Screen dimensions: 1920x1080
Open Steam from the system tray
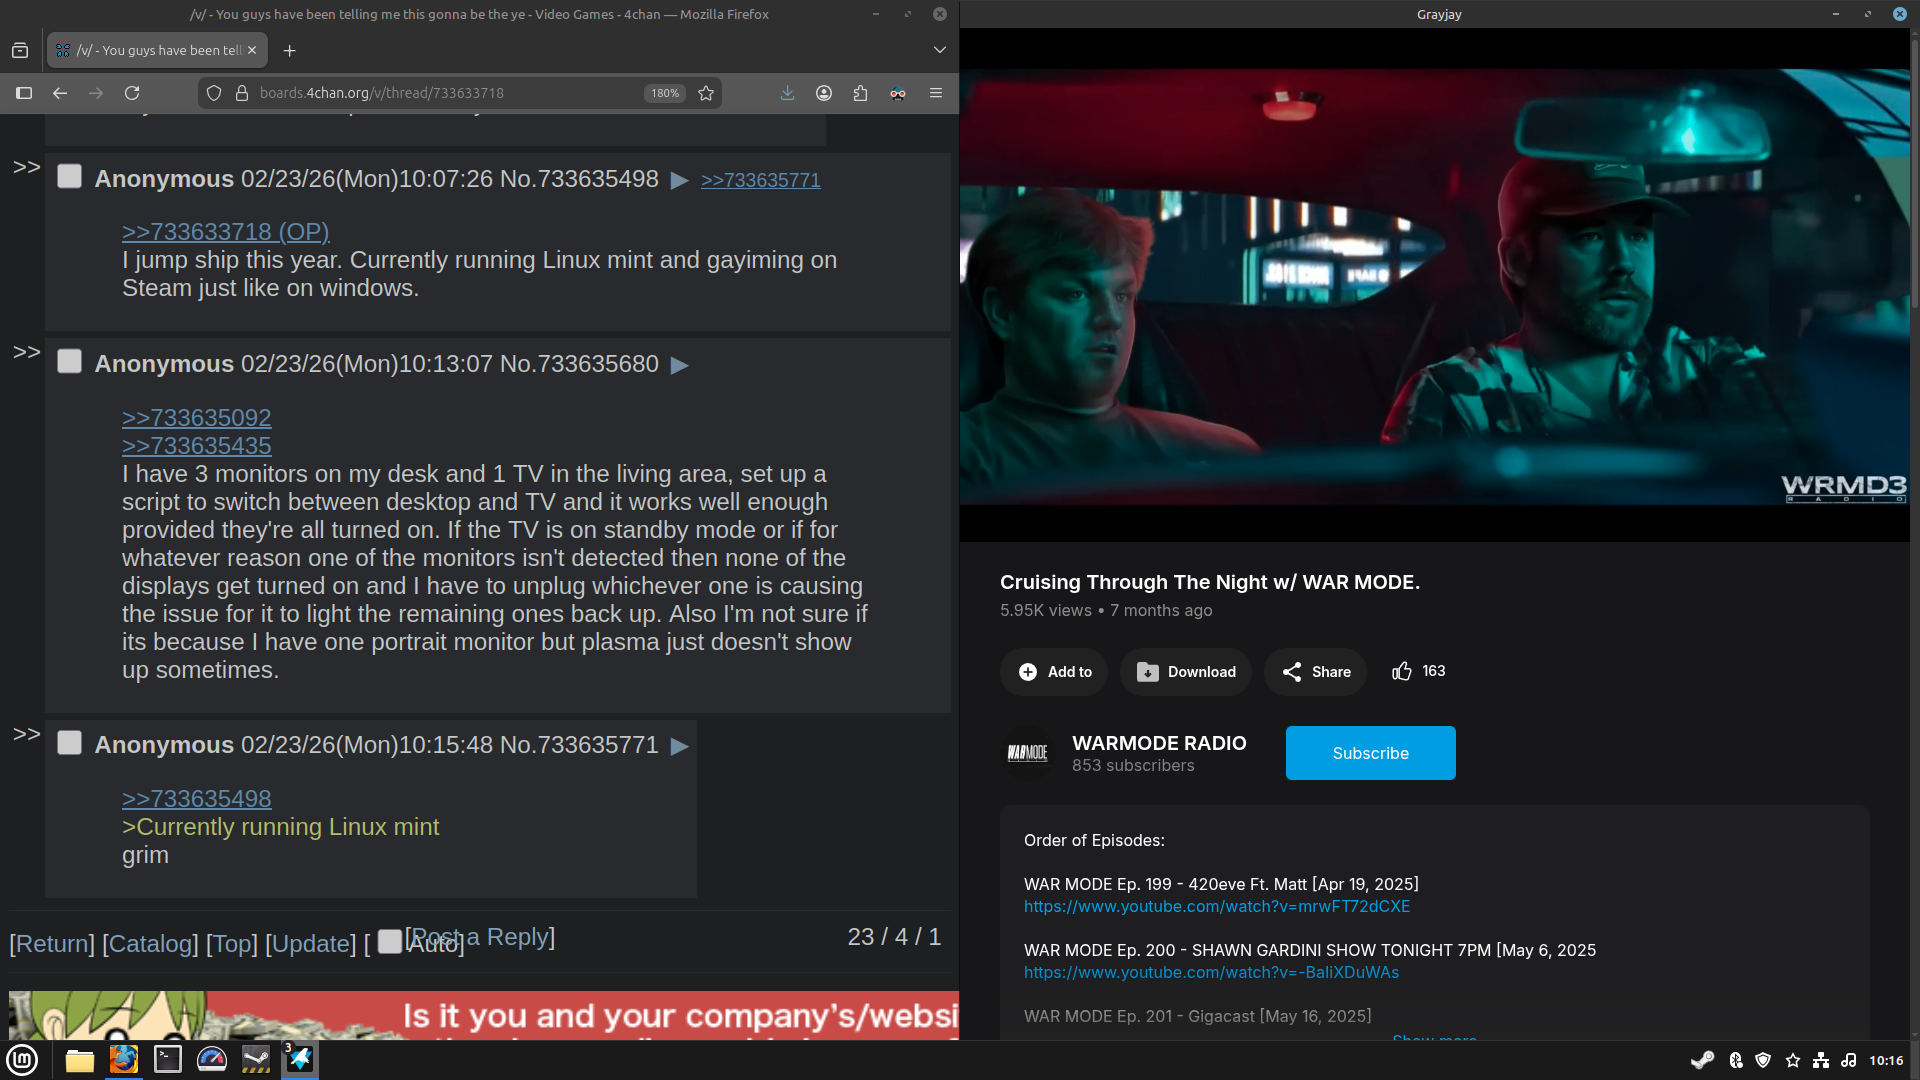(1702, 1060)
